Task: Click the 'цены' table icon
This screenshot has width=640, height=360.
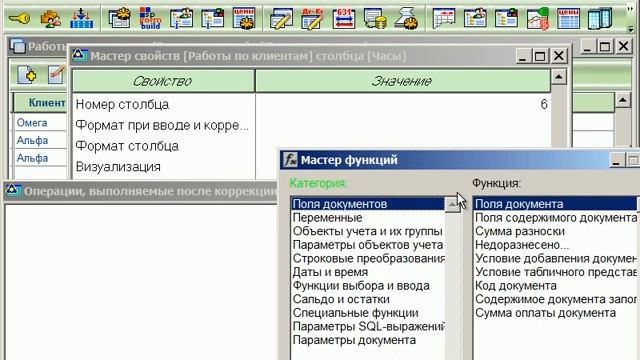Action: tap(569, 18)
